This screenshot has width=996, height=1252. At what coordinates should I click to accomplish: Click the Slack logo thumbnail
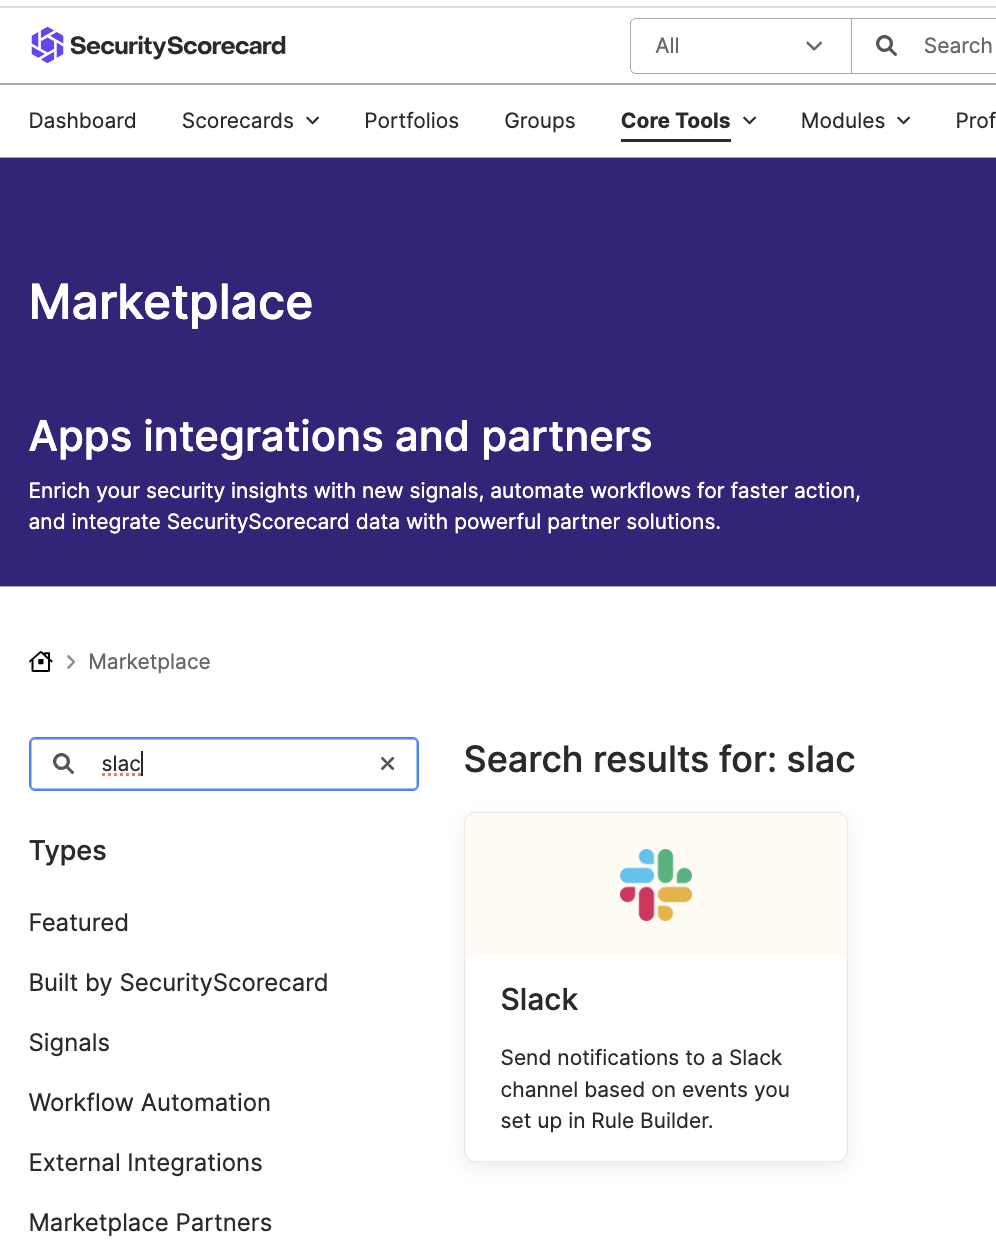coord(656,885)
